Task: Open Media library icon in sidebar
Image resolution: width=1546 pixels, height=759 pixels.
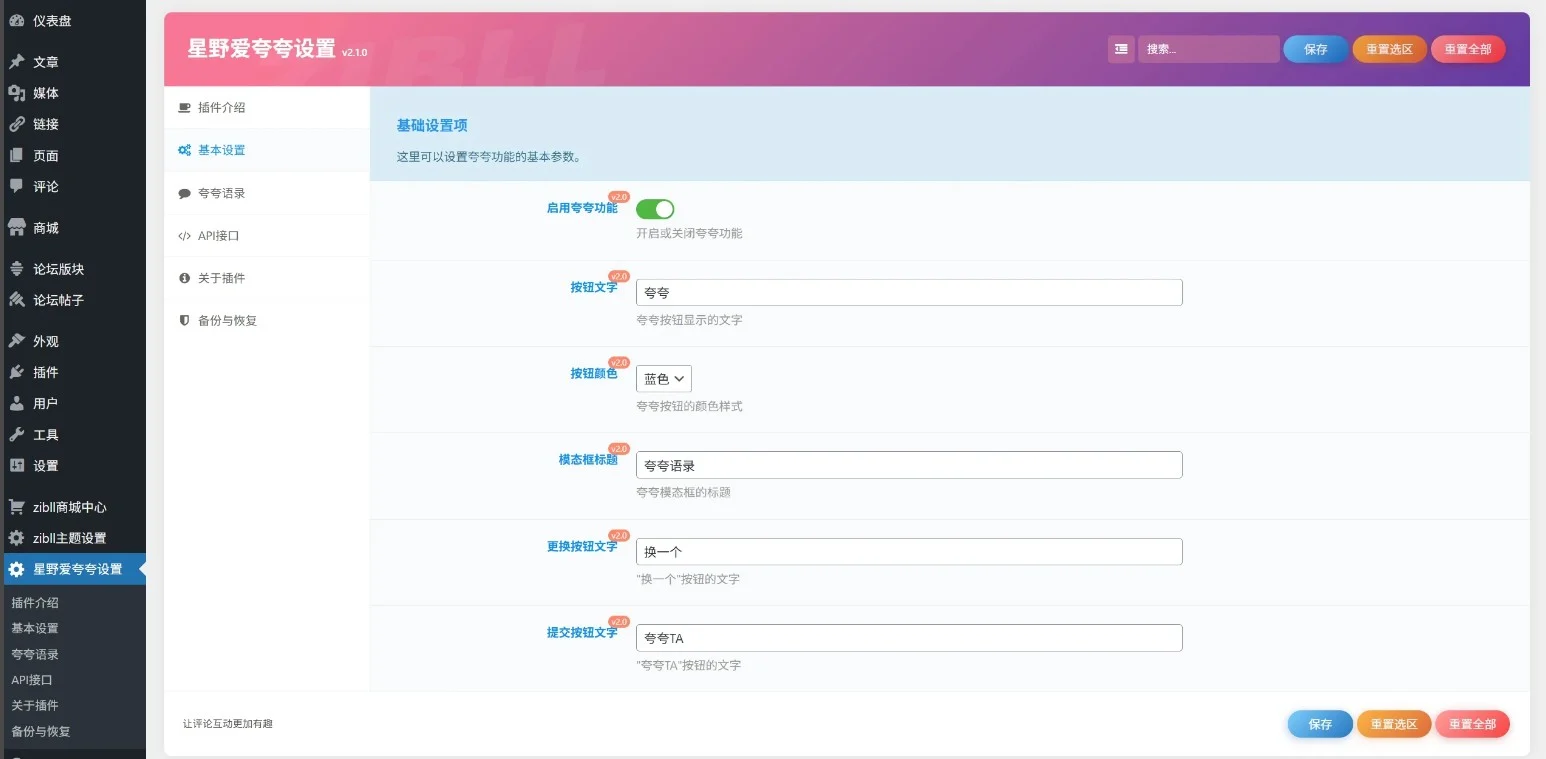Action: 17,93
